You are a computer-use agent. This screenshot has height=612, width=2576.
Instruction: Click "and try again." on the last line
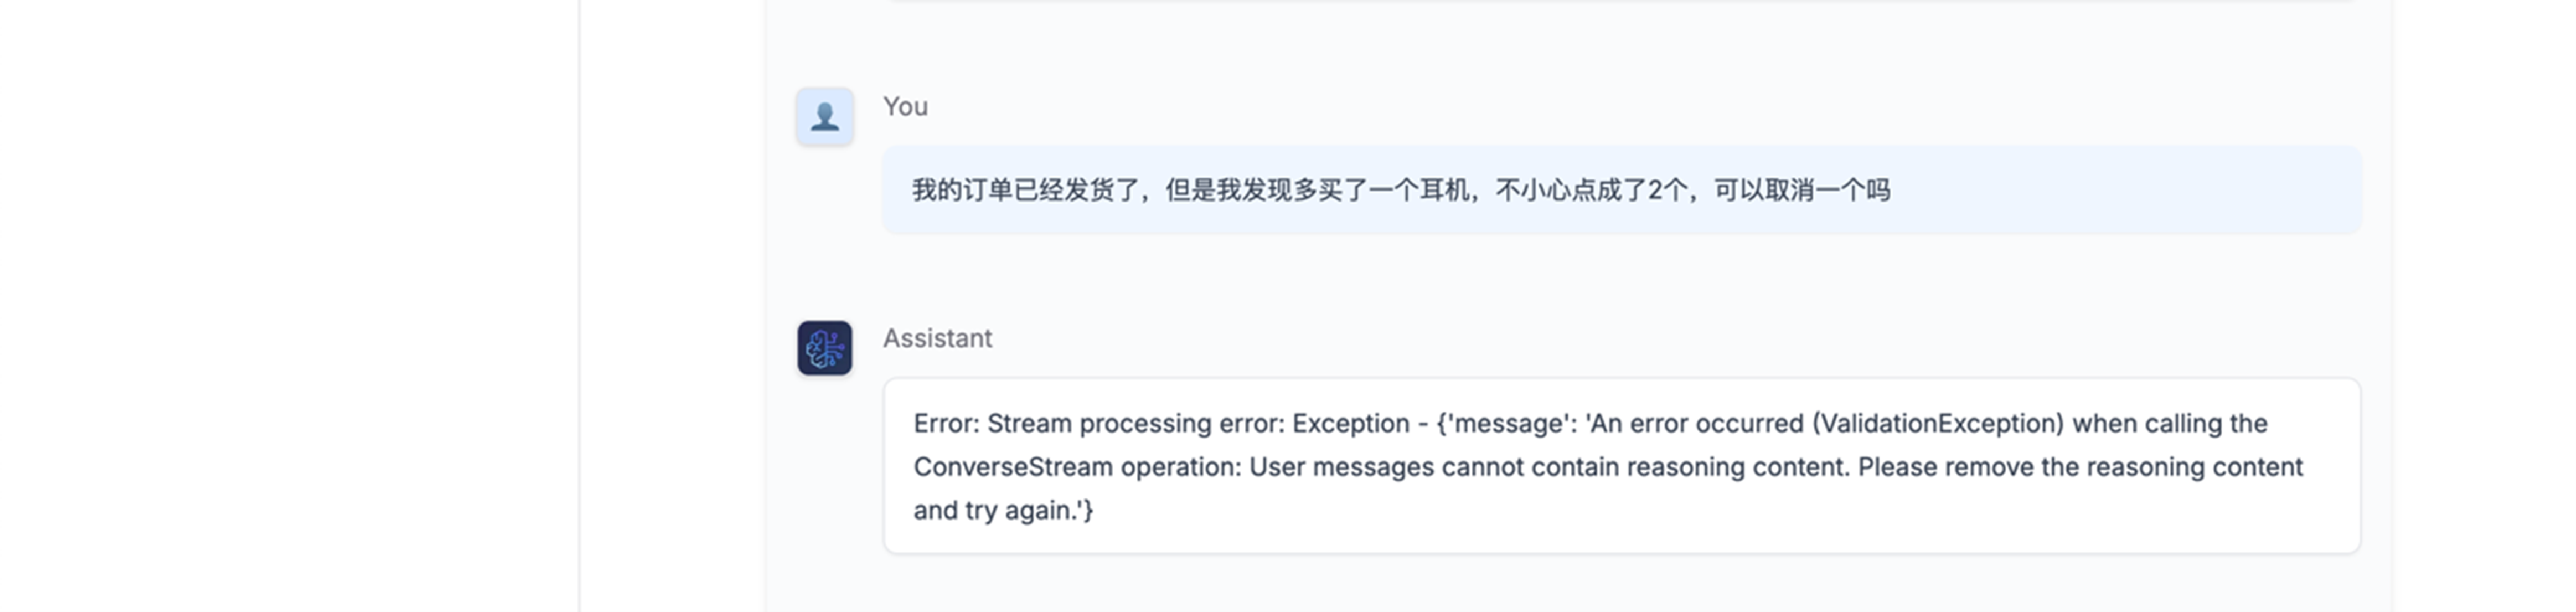point(1000,511)
